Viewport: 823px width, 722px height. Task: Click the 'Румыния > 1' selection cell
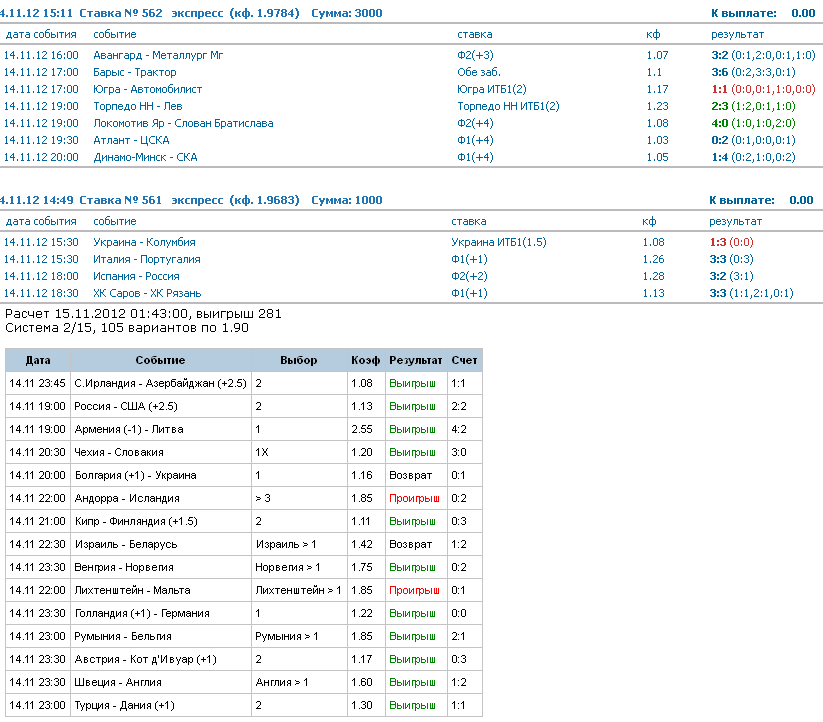[x=299, y=636]
